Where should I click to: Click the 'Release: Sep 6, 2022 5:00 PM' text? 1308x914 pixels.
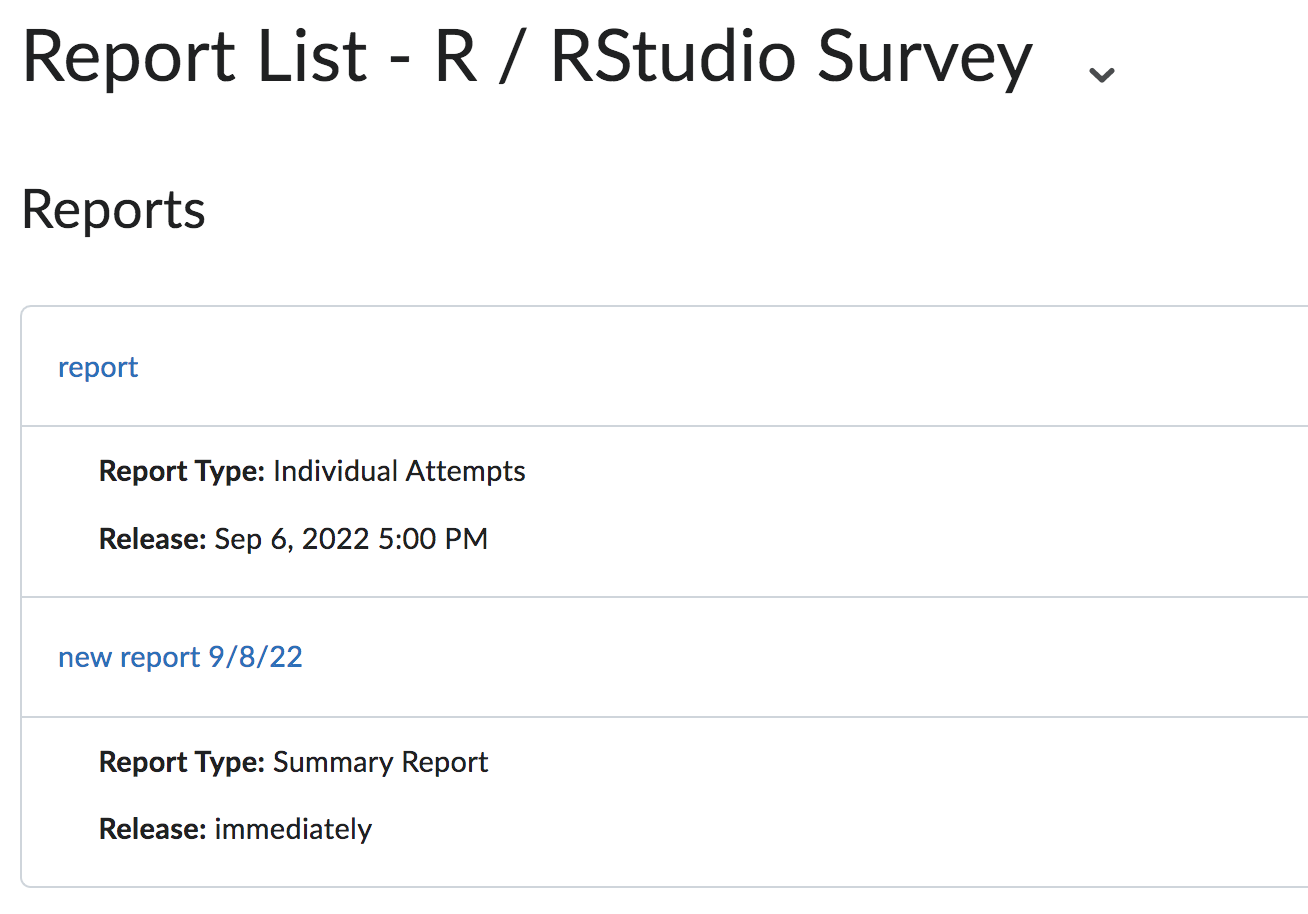coord(293,538)
